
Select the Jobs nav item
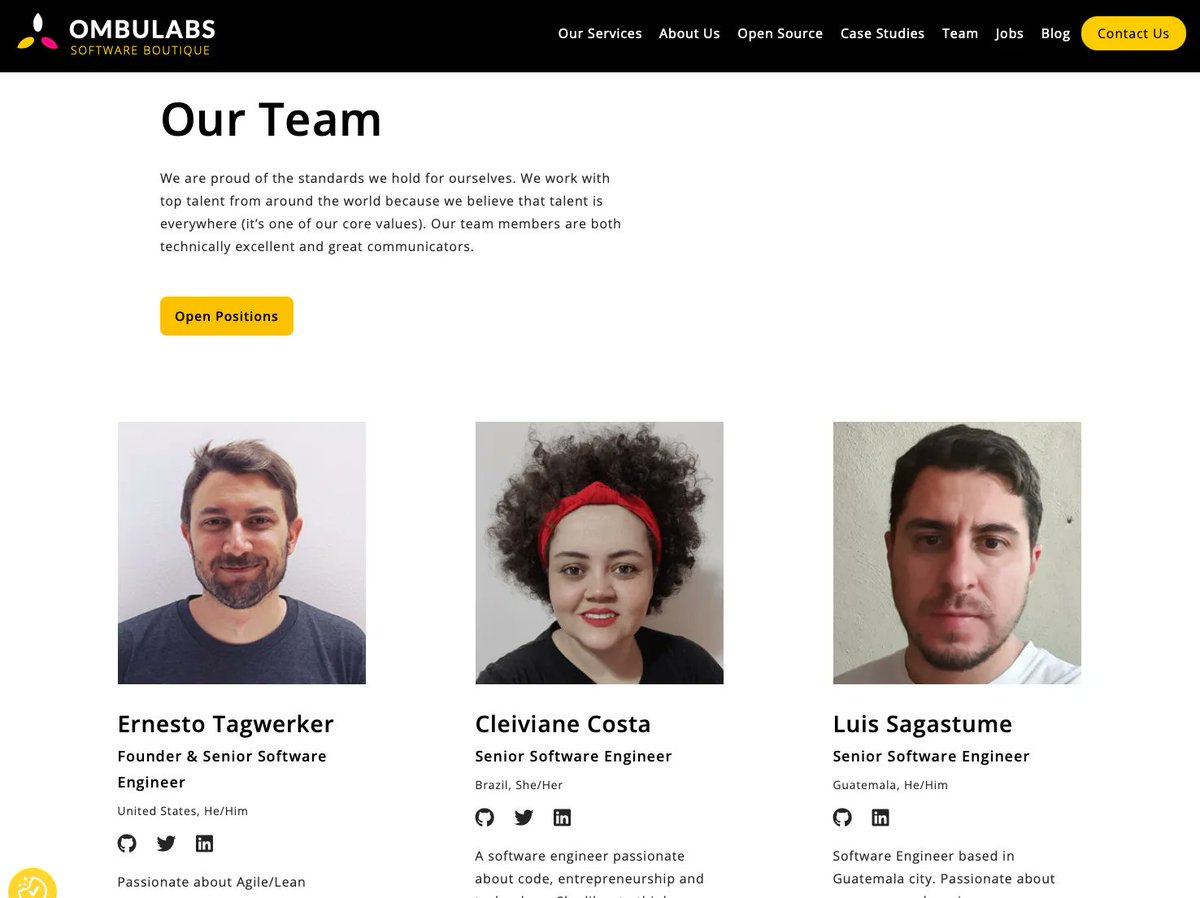click(x=1009, y=33)
